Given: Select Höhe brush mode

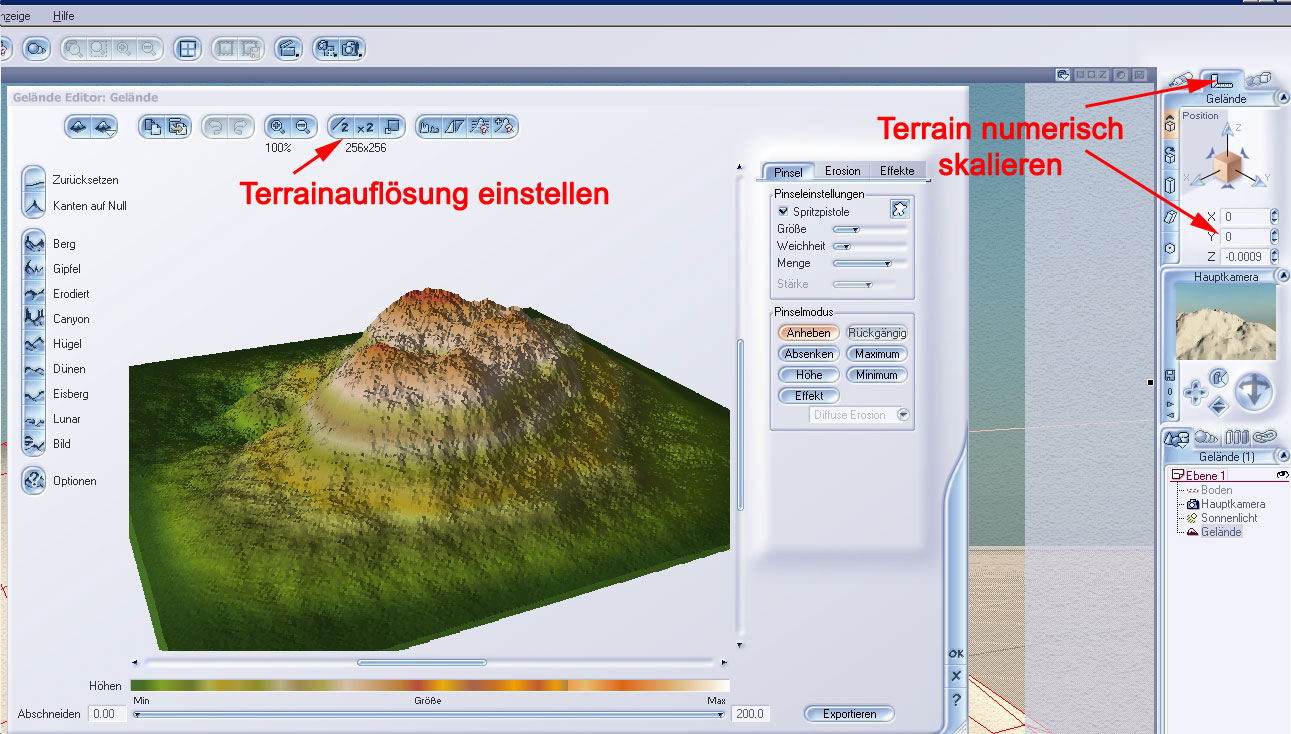Looking at the screenshot, I should (x=809, y=375).
